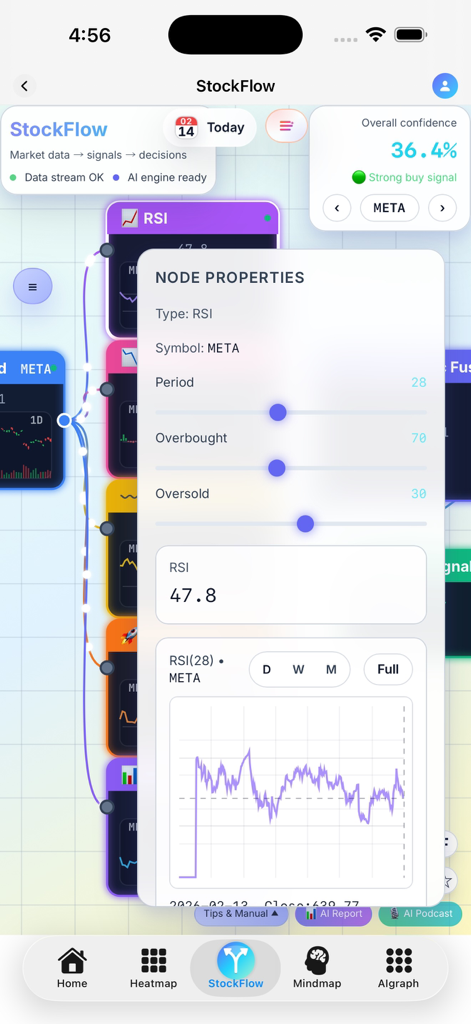Image resolution: width=471 pixels, height=1024 pixels.
Task: Open the AI Report button
Action: 333,914
